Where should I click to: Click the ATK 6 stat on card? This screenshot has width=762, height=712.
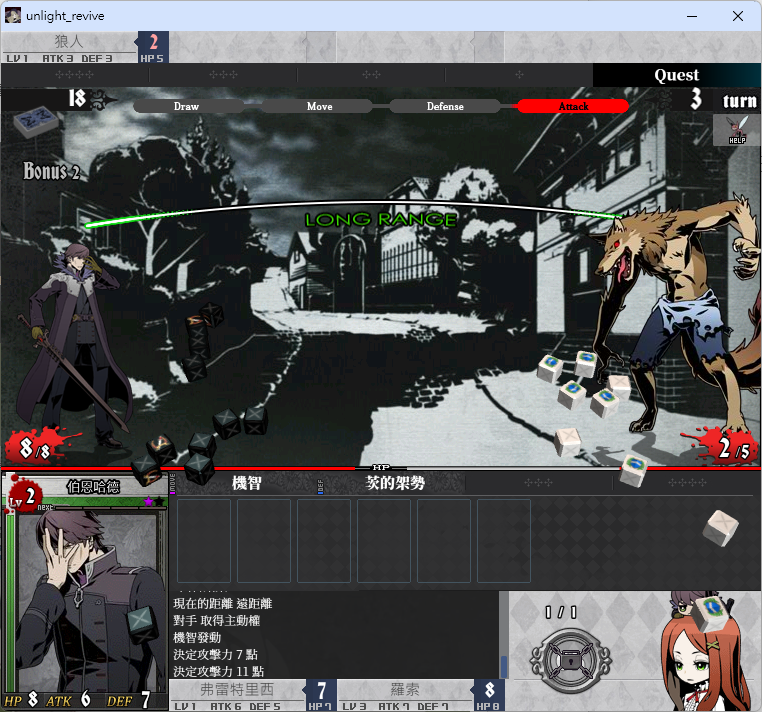pyautogui.click(x=69, y=700)
